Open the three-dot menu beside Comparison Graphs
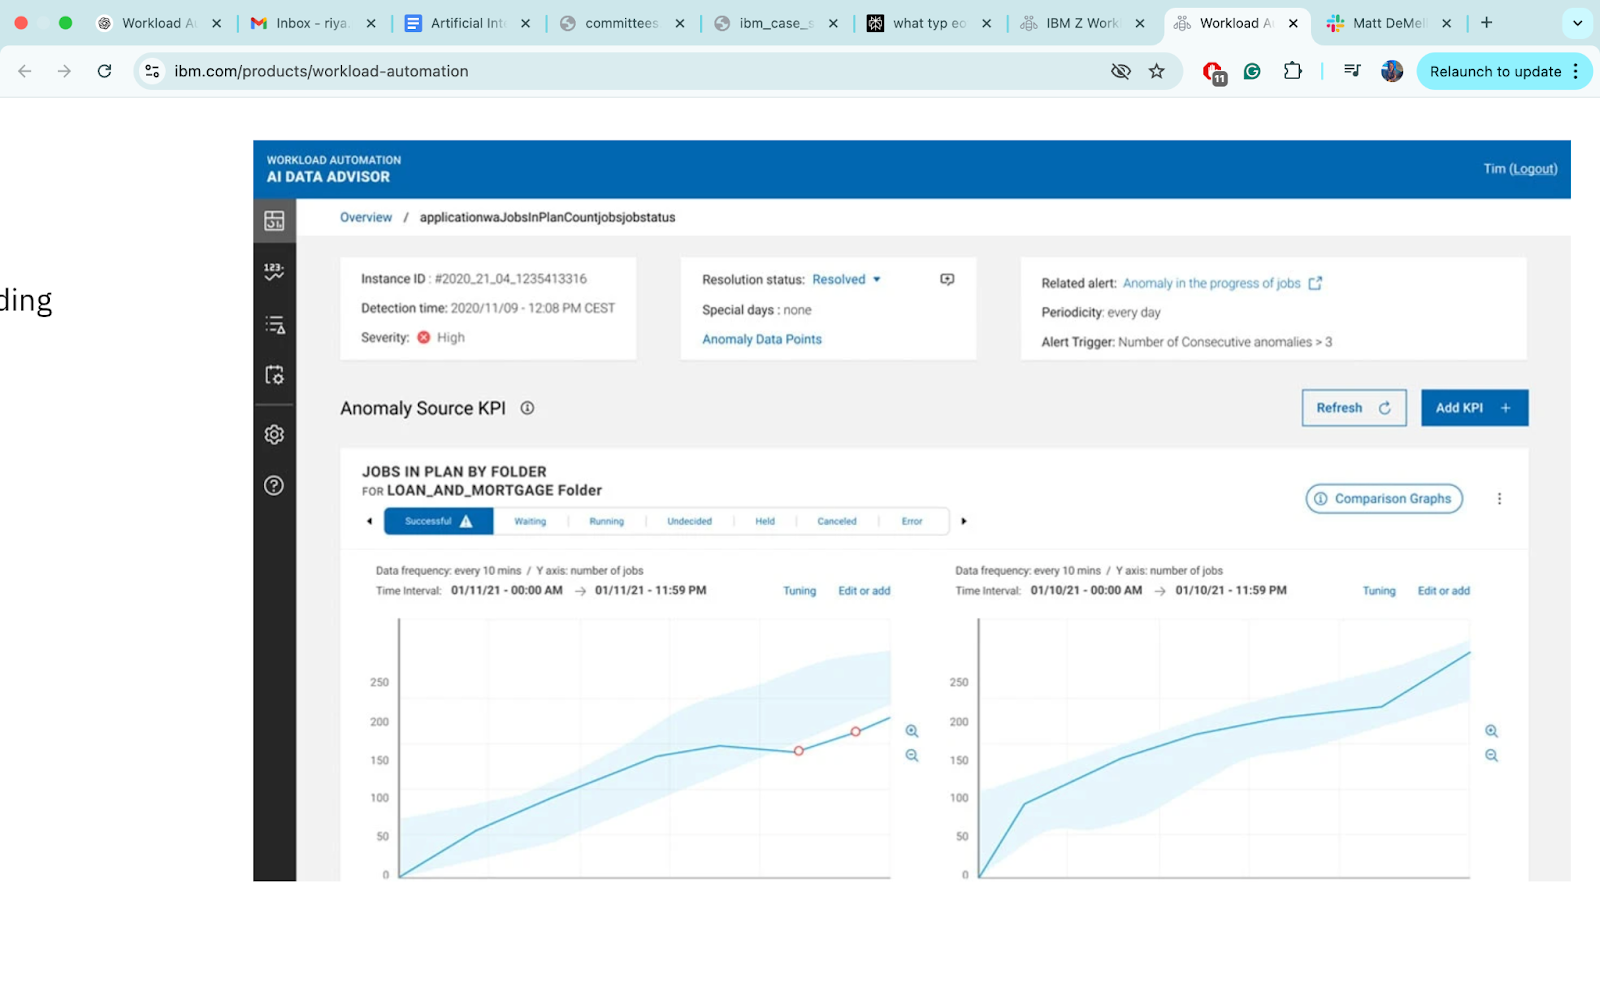Image resolution: width=1600 pixels, height=1000 pixels. pos(1499,499)
